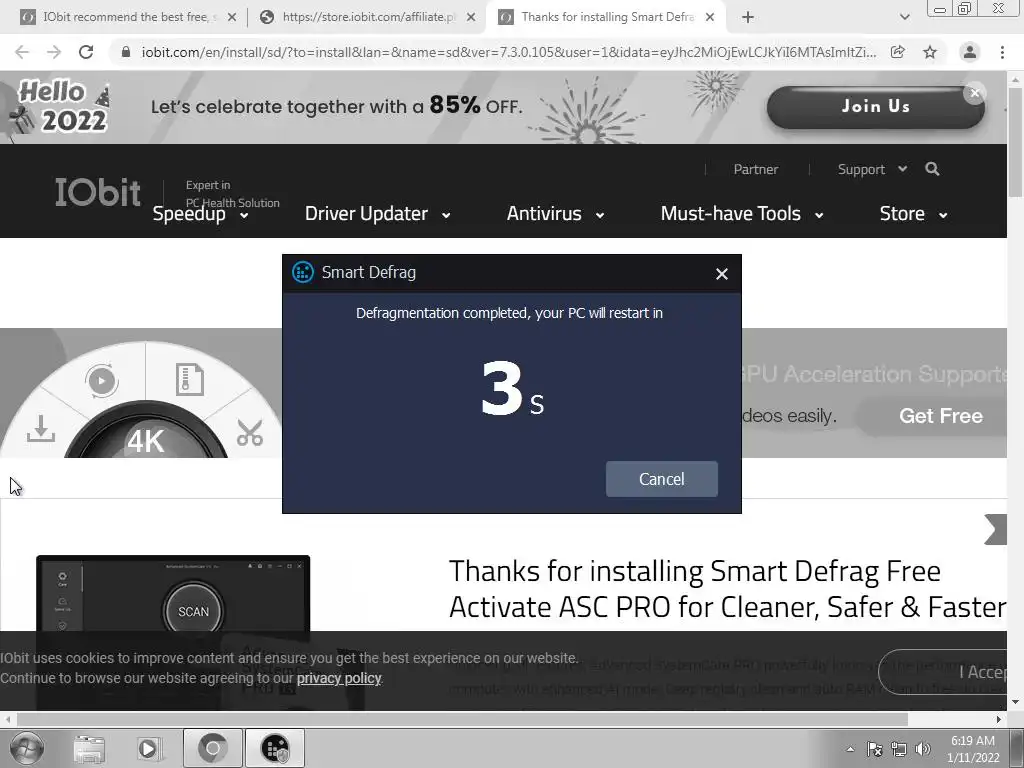Open a new browser tab
The image size is (1024, 768).
748,17
